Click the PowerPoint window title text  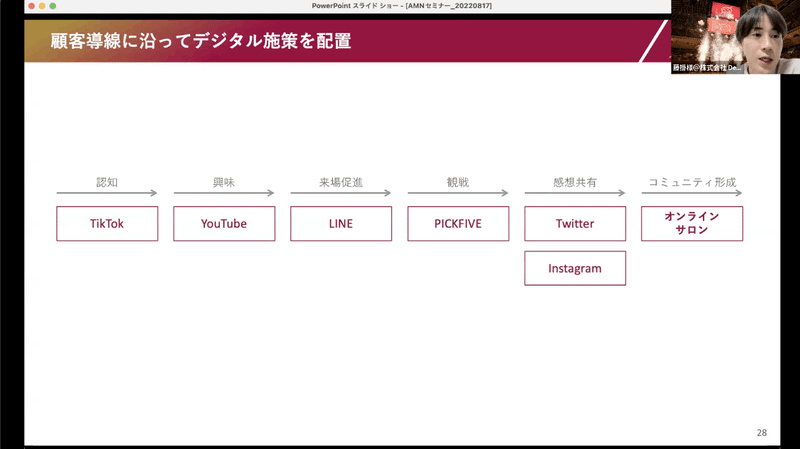coord(402,6)
